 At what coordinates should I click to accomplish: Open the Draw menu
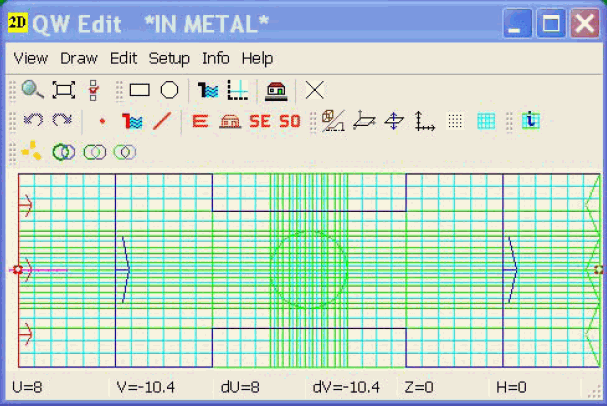pos(79,58)
